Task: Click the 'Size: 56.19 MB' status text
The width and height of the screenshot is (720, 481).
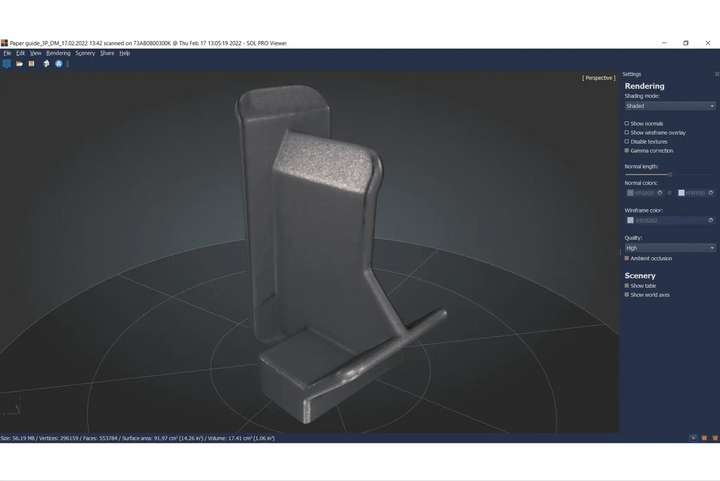Action: click(x=17, y=438)
